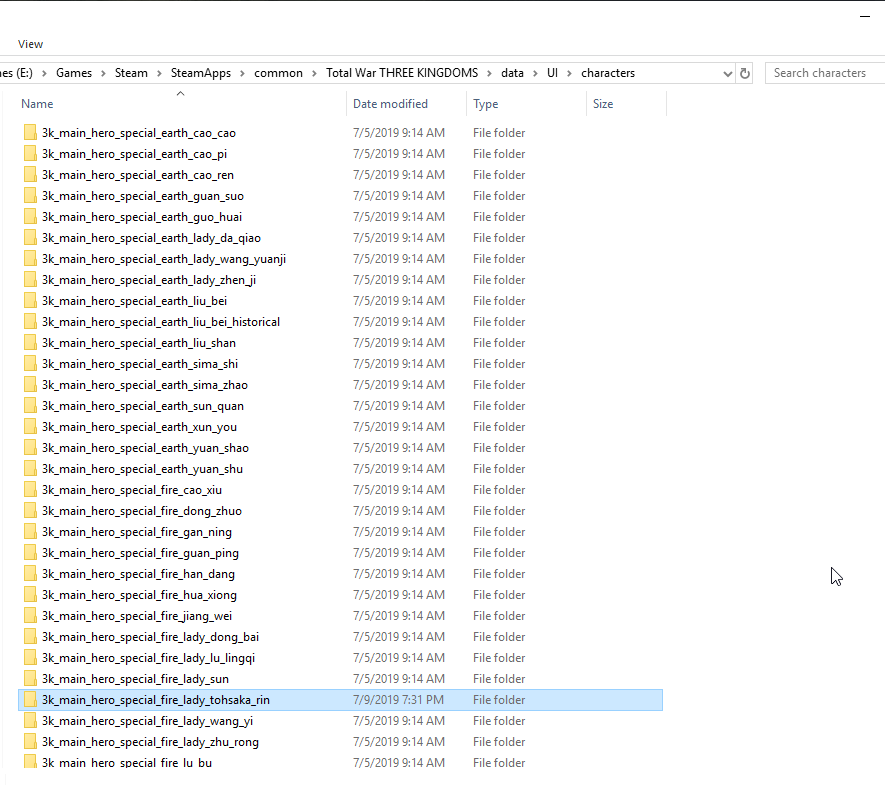The image size is (885, 792).
Task: Expand chevron after Steam breadcrumb
Action: (x=159, y=73)
